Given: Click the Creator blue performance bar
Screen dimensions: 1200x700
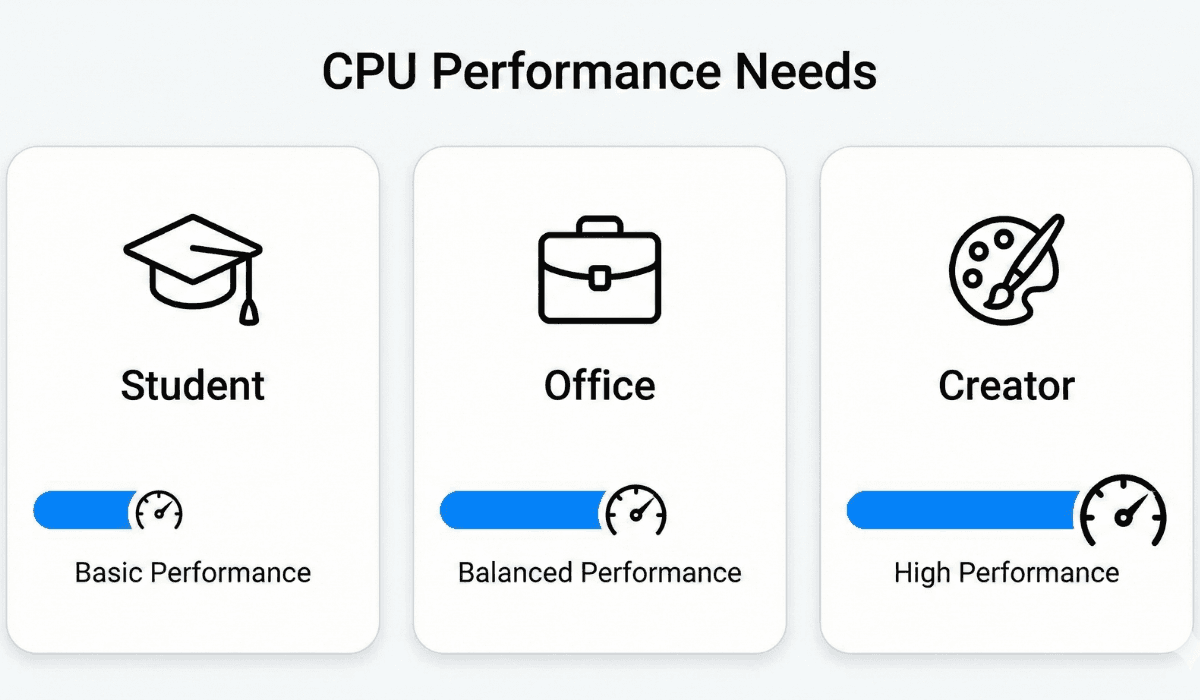Looking at the screenshot, I should (x=962, y=510).
